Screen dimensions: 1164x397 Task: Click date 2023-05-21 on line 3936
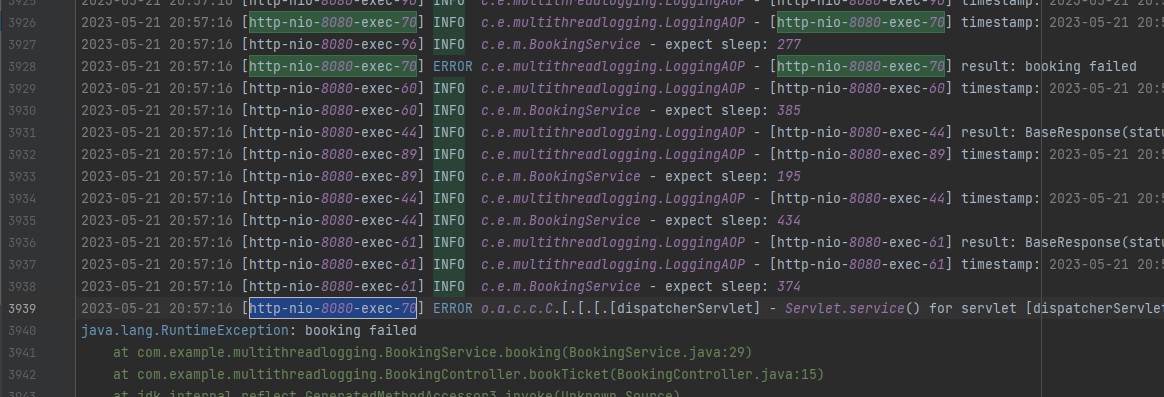point(120,243)
